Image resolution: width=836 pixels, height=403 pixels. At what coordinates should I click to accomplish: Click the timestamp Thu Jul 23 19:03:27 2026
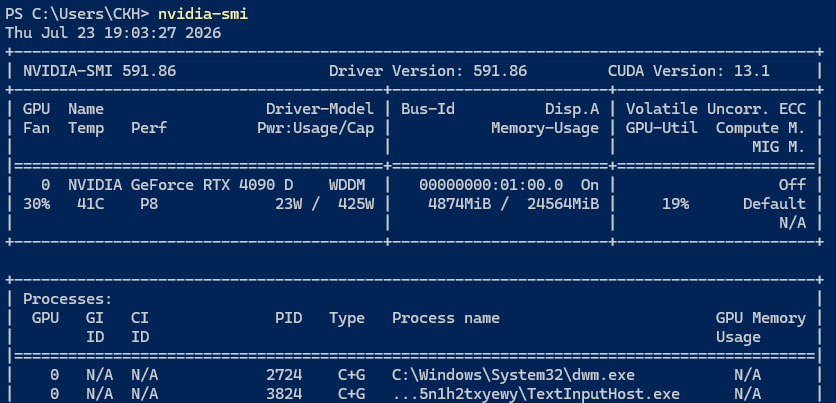click(x=113, y=33)
